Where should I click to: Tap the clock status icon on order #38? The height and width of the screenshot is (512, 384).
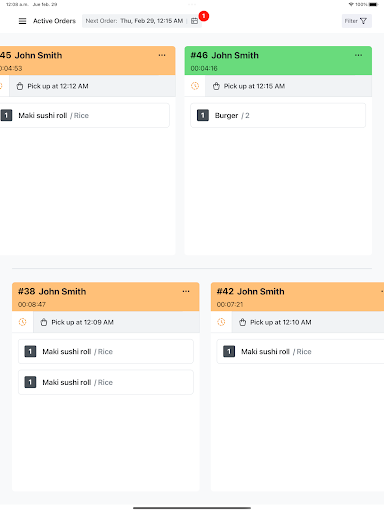tap(23, 322)
